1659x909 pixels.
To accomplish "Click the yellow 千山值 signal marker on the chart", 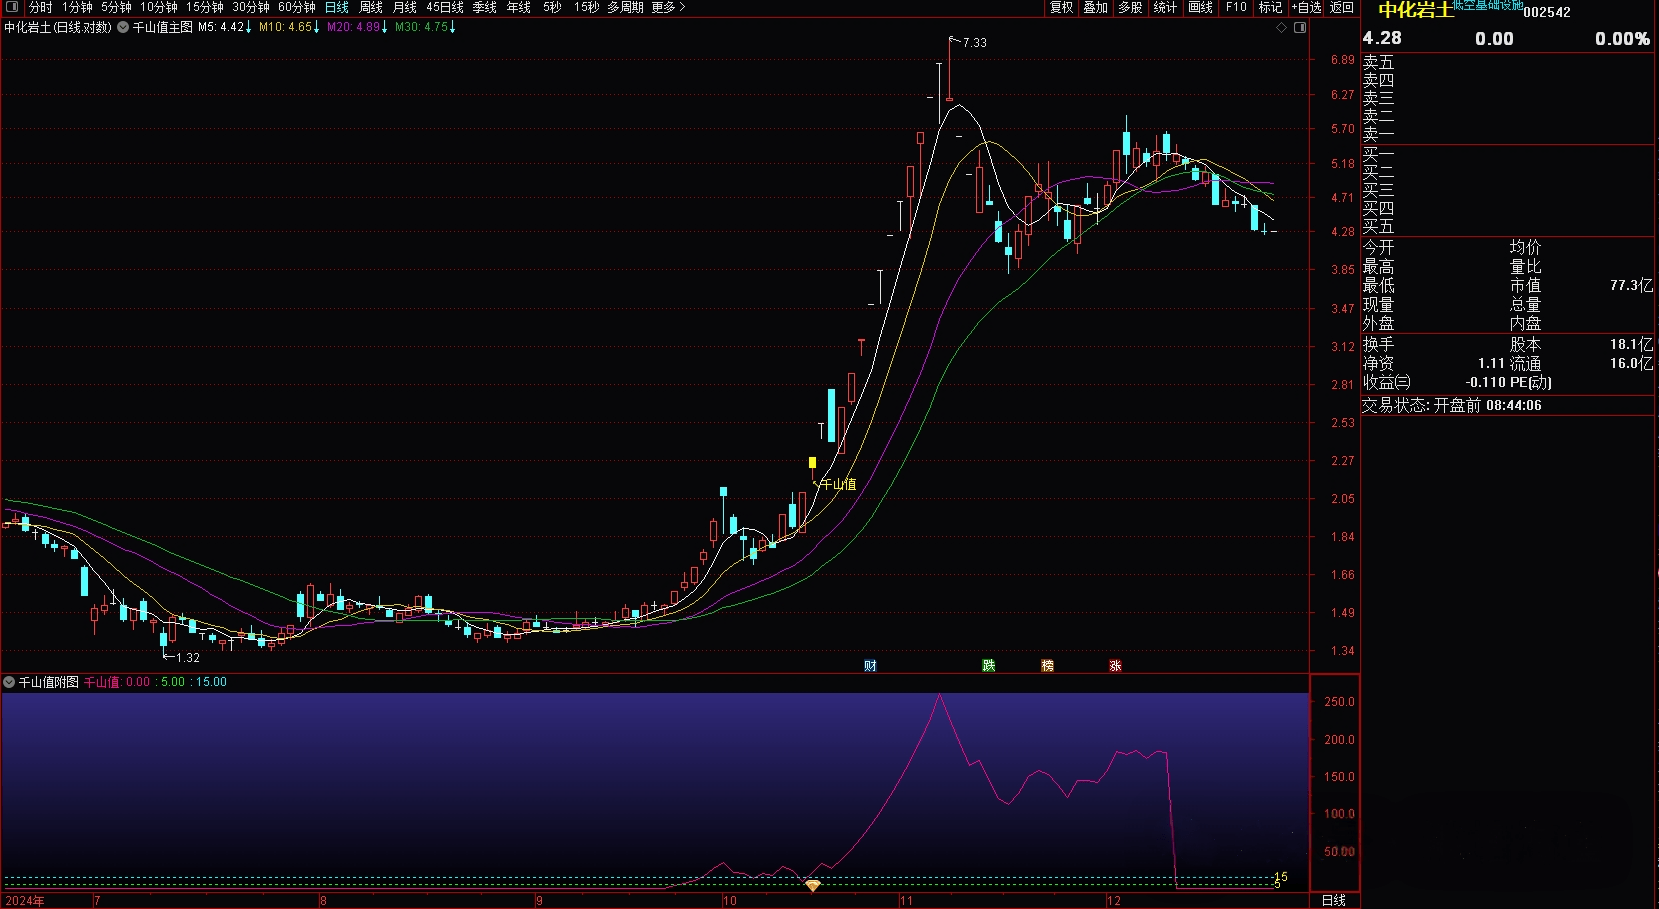I will pos(812,463).
